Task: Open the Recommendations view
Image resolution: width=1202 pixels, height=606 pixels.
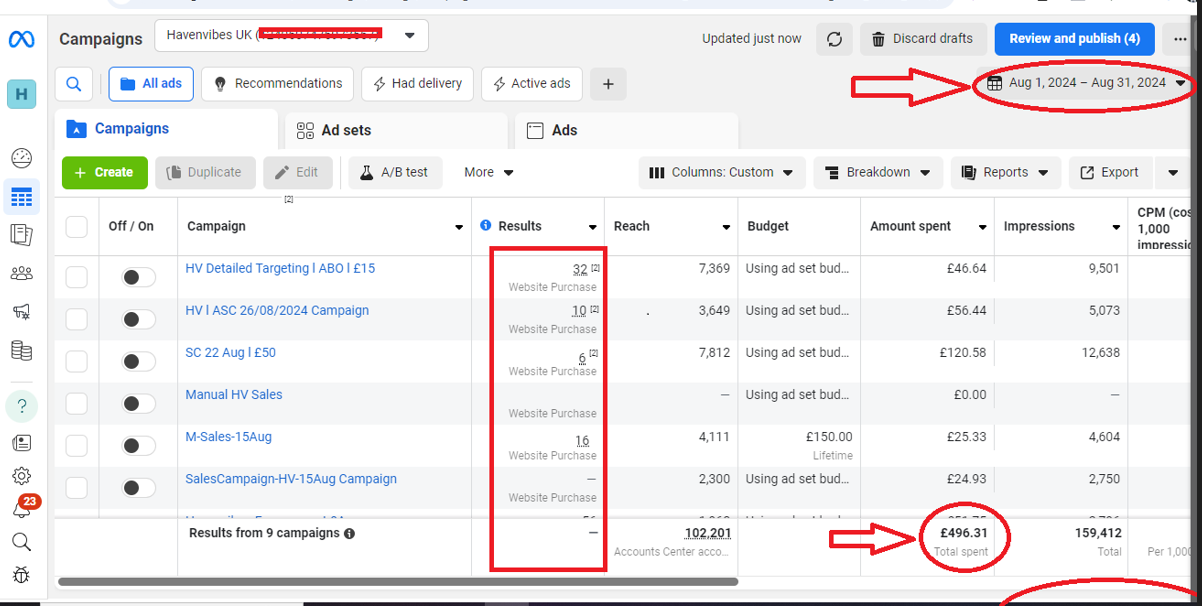Action: 277,84
